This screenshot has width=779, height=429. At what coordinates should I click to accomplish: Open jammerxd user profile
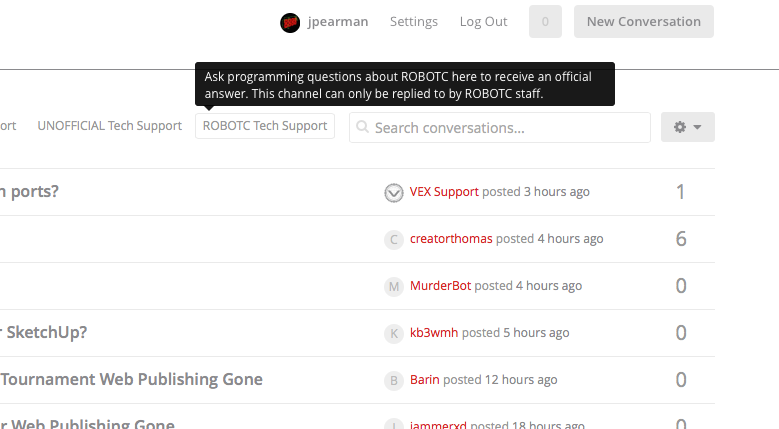click(x=438, y=425)
